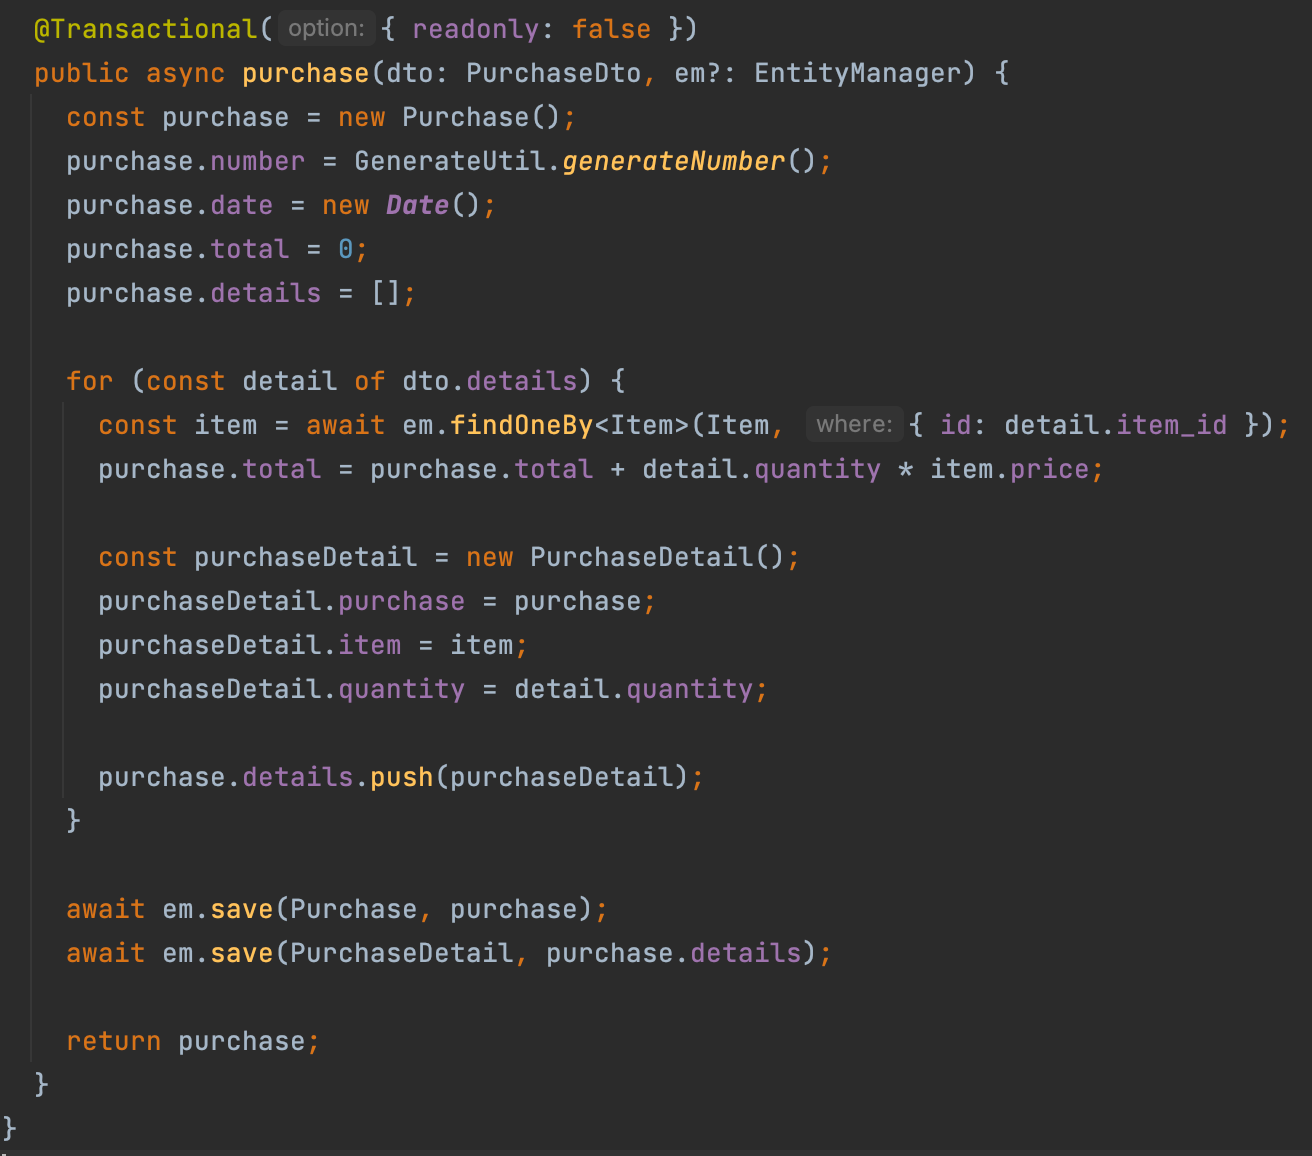Click the closing brace of the for loop
Image resolution: width=1312 pixels, height=1156 pixels.
pyautogui.click(x=73, y=820)
